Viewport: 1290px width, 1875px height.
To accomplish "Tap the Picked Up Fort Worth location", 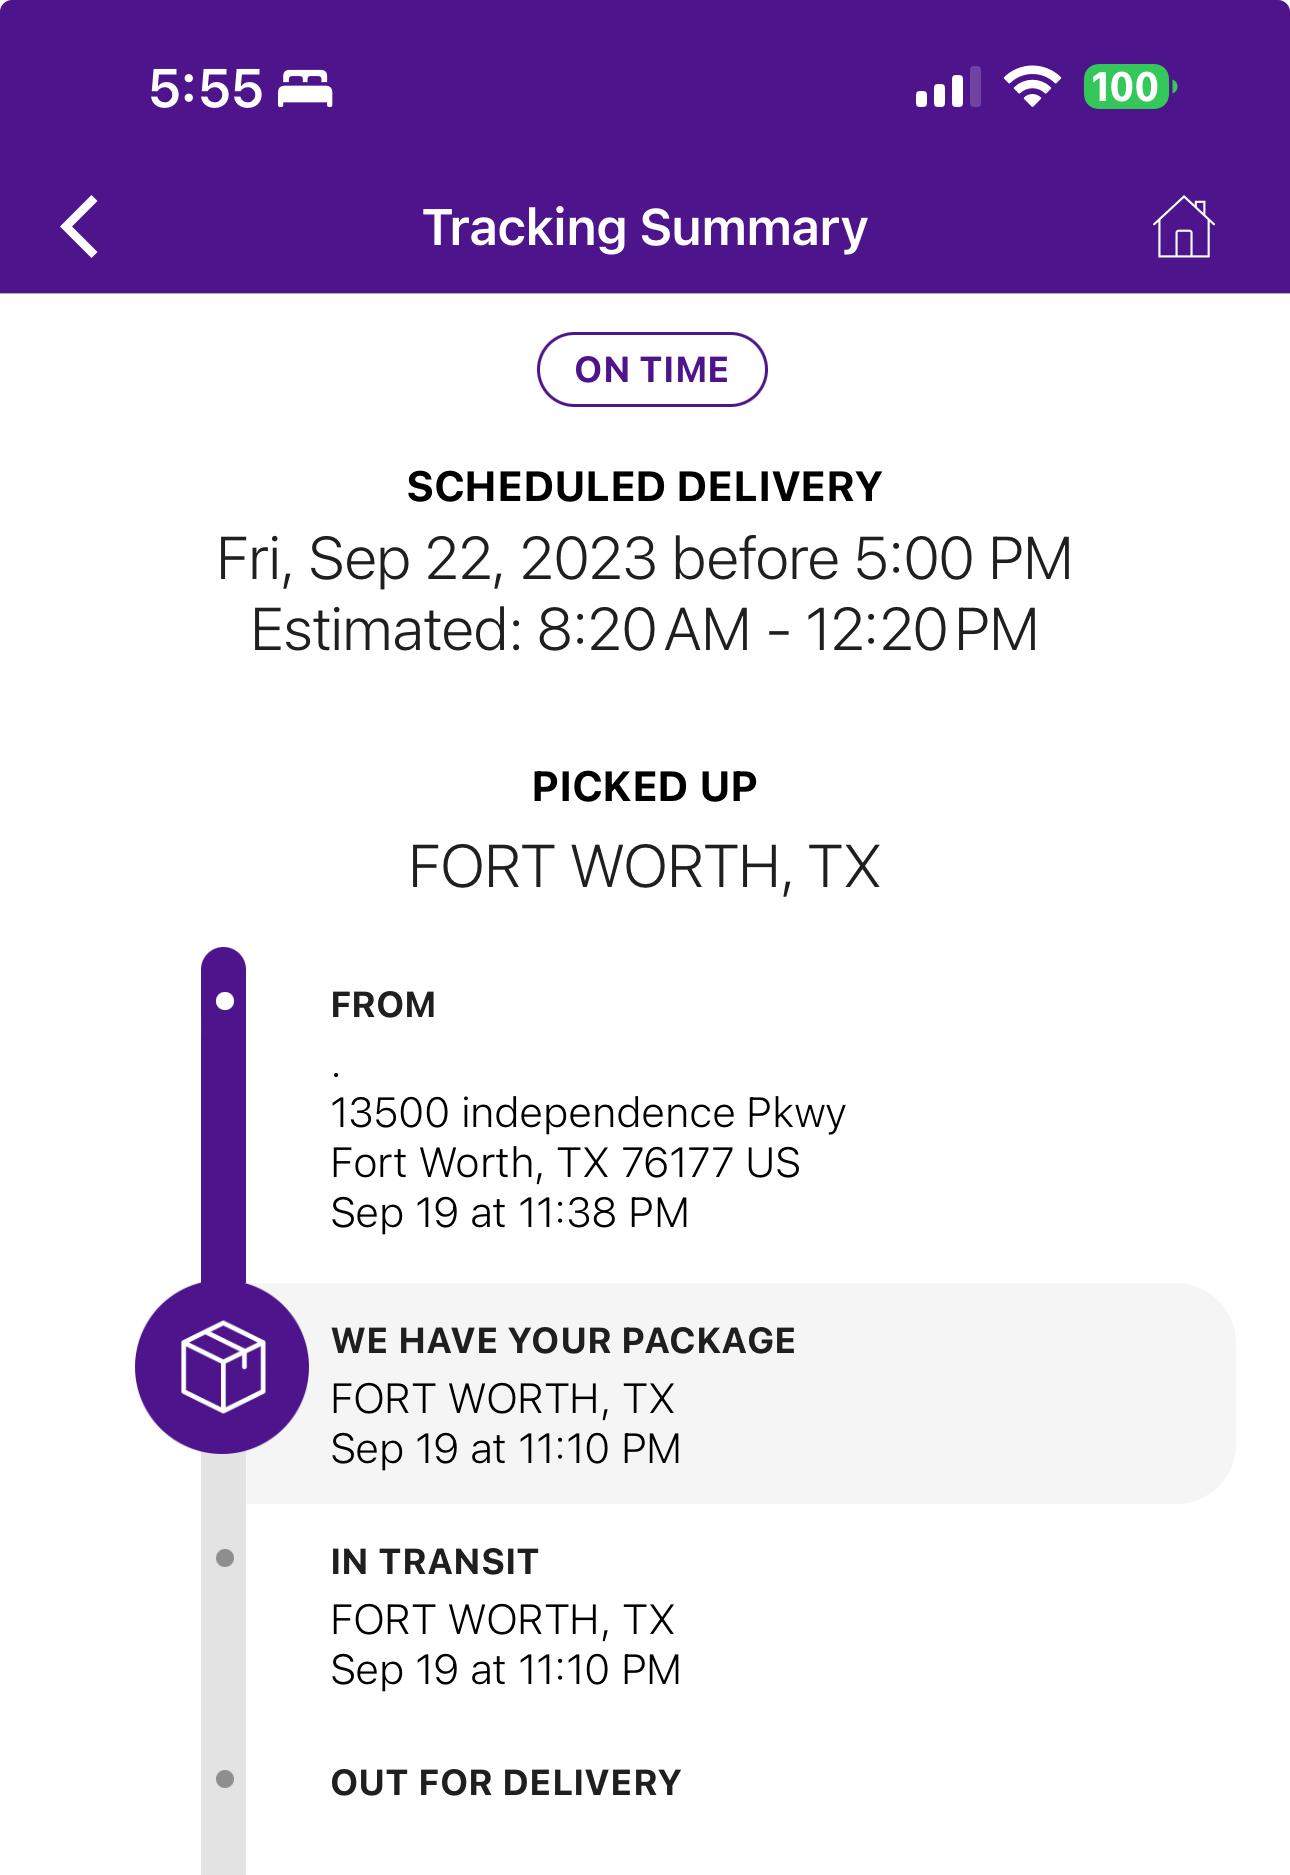I will [x=645, y=866].
